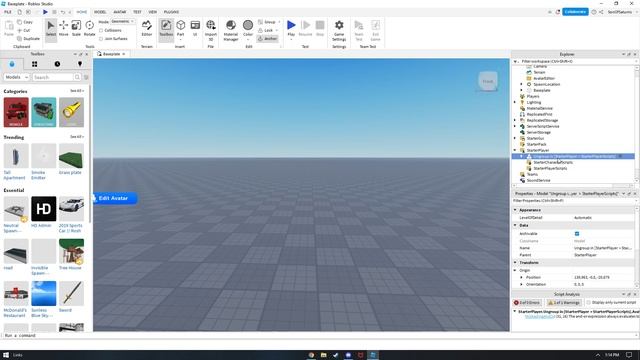Open Game Settings

(x=339, y=30)
